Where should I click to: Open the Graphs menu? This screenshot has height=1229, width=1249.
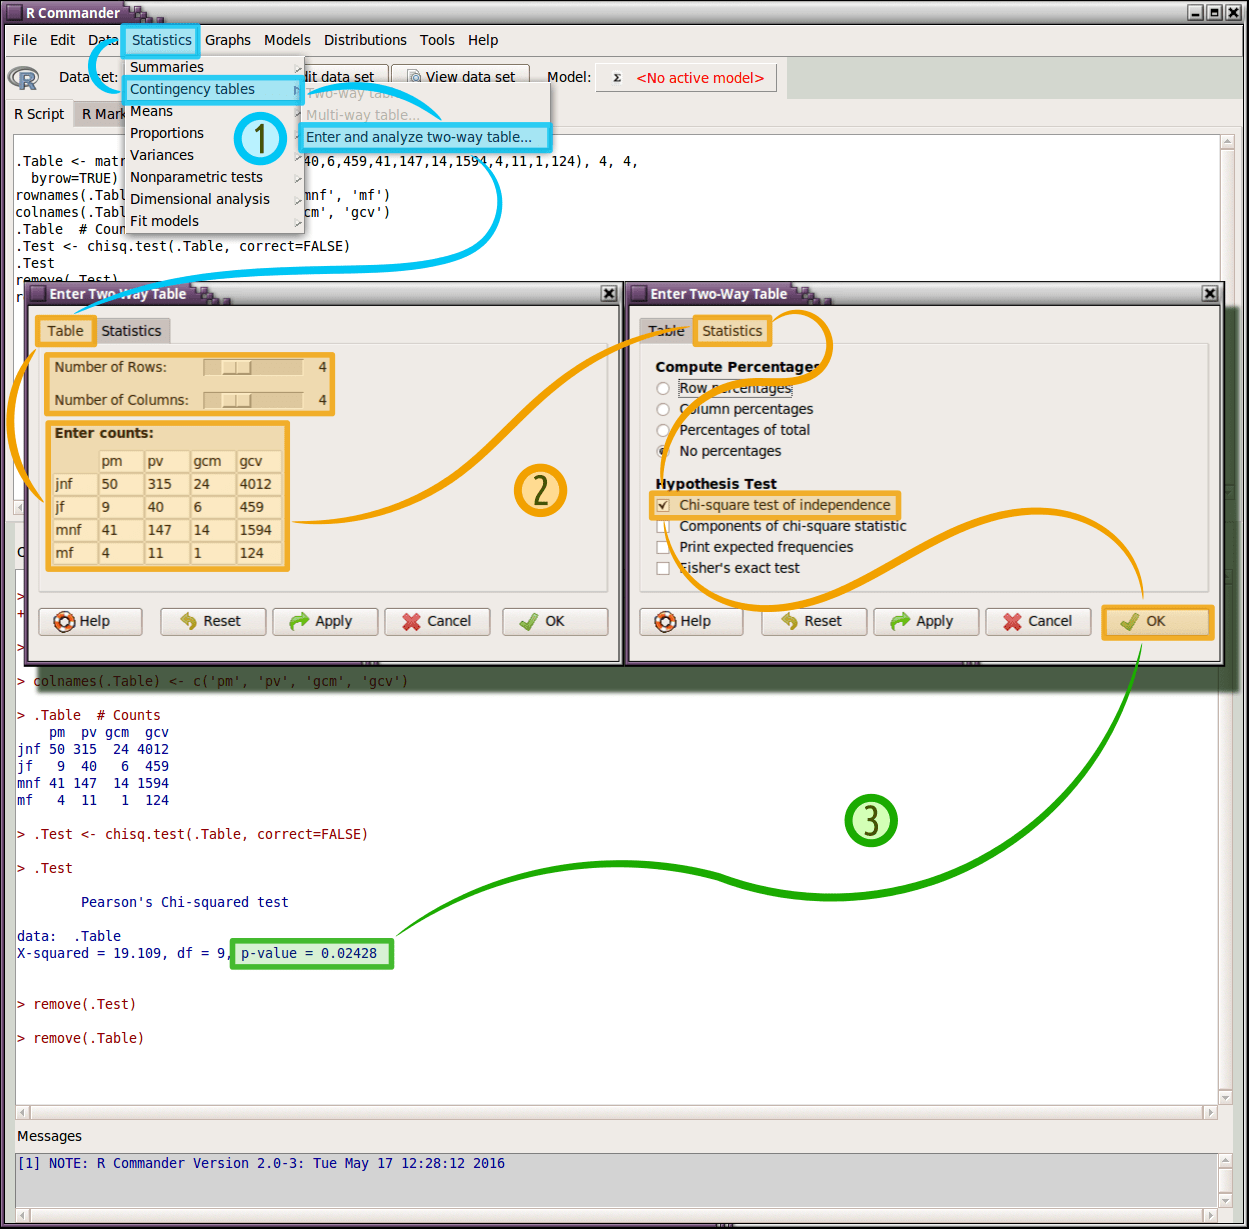point(228,40)
